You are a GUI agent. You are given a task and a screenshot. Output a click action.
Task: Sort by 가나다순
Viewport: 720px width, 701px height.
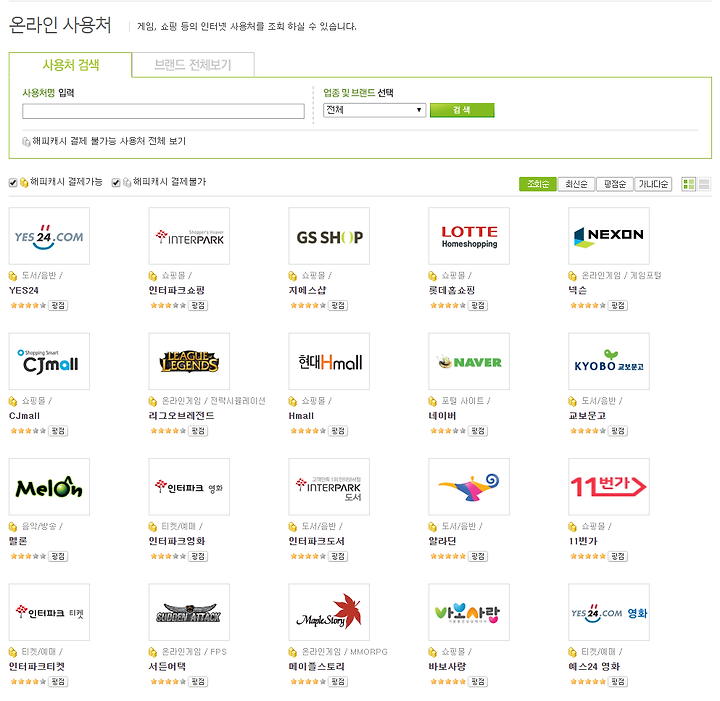coord(653,184)
